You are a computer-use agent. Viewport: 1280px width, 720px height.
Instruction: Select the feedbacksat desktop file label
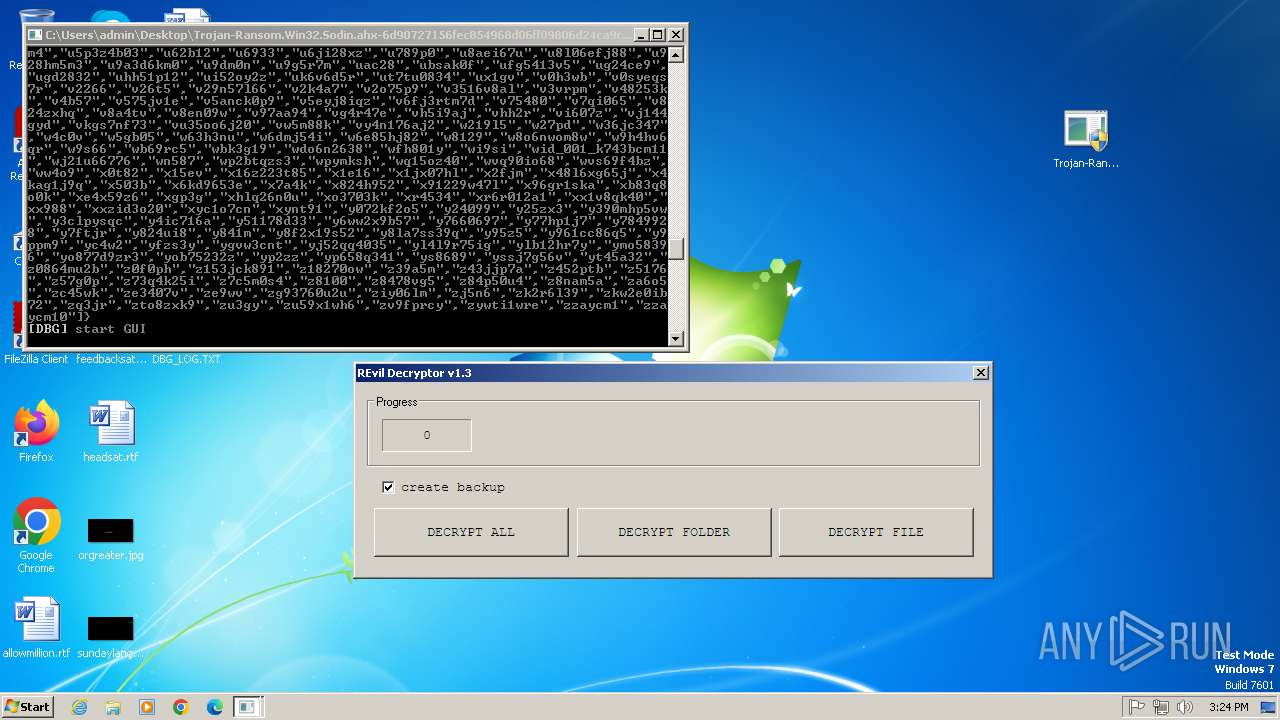click(111, 359)
